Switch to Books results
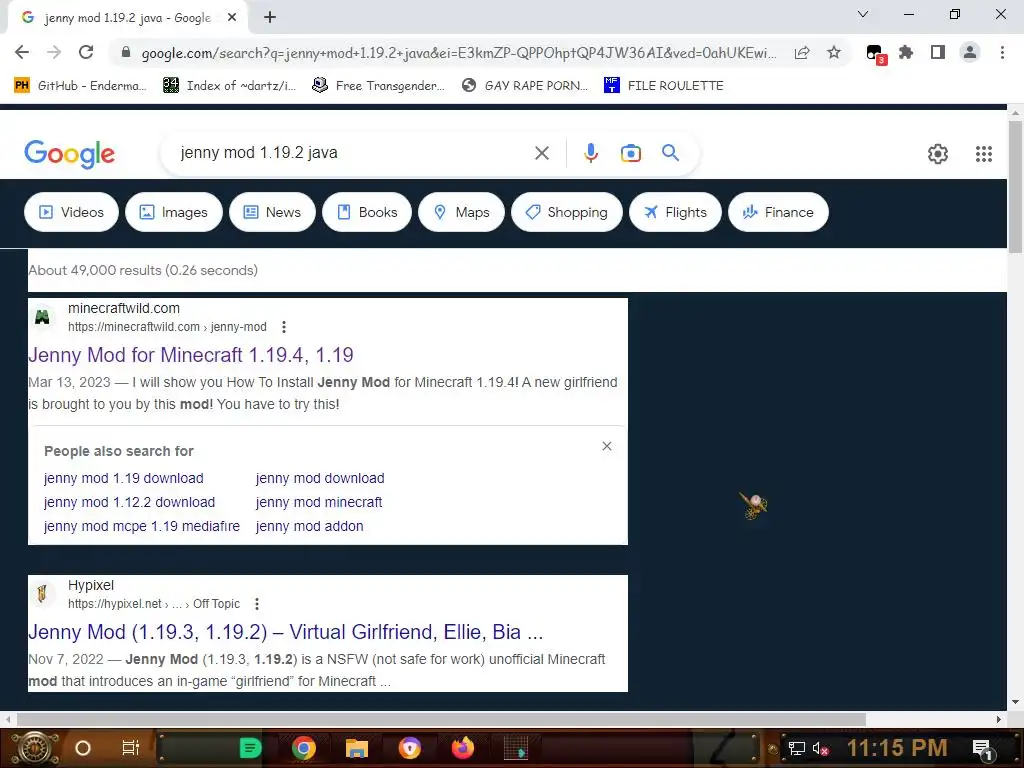The height and width of the screenshot is (768, 1024). [366, 212]
